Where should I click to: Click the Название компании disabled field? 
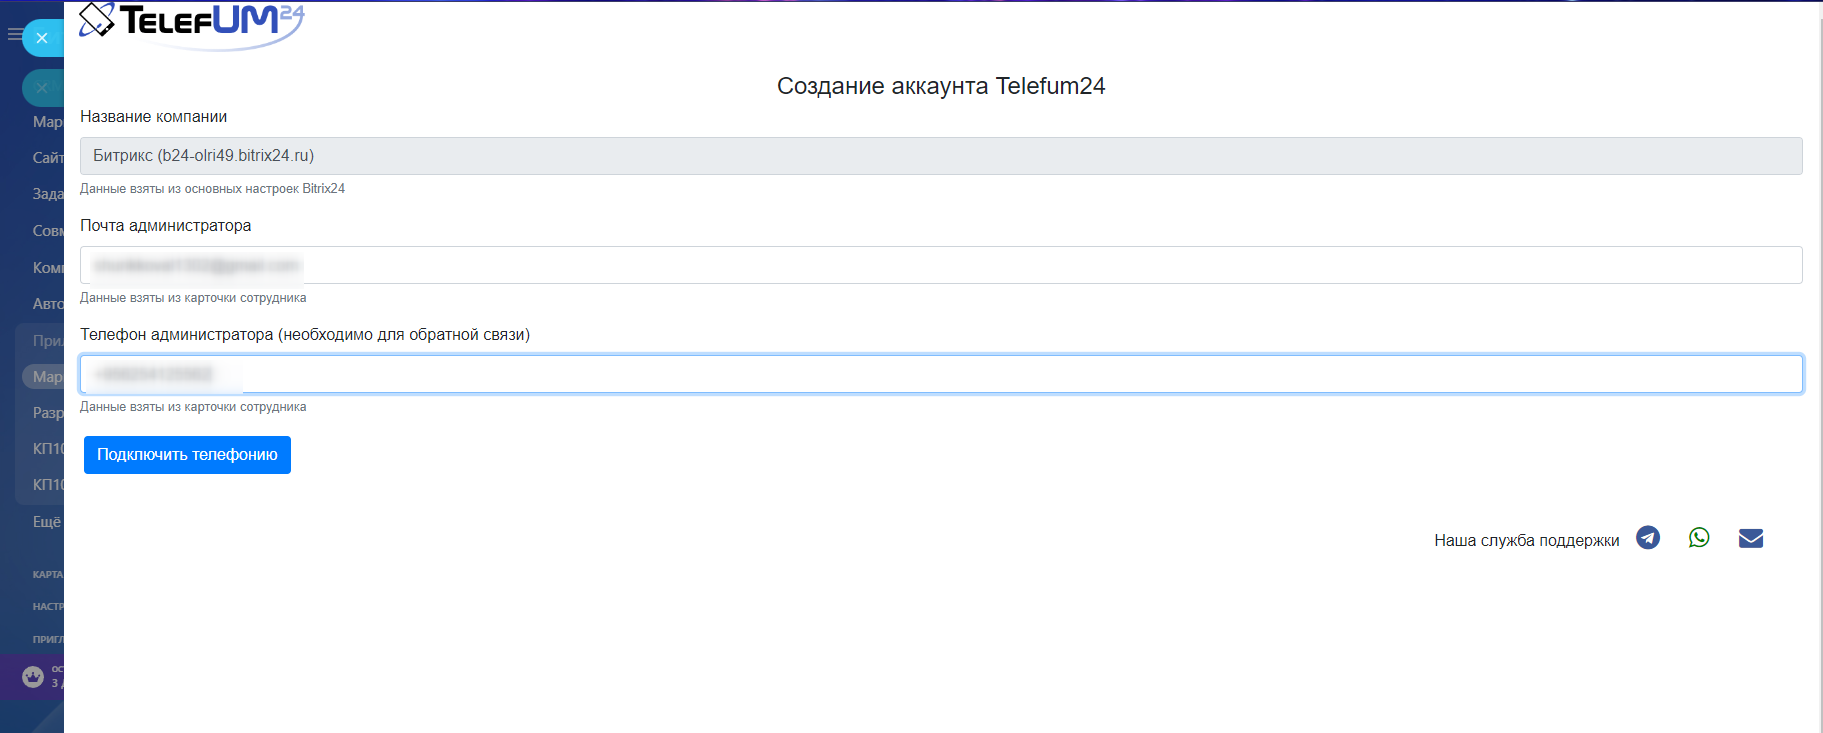tap(940, 156)
